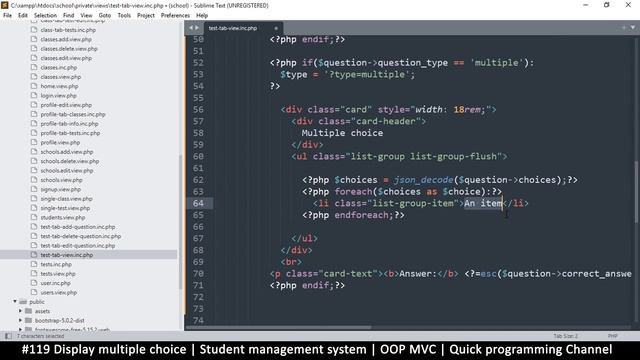The height and width of the screenshot is (360, 640).
Task: Open profile-tab-info.inc.php file
Action: tap(69, 124)
